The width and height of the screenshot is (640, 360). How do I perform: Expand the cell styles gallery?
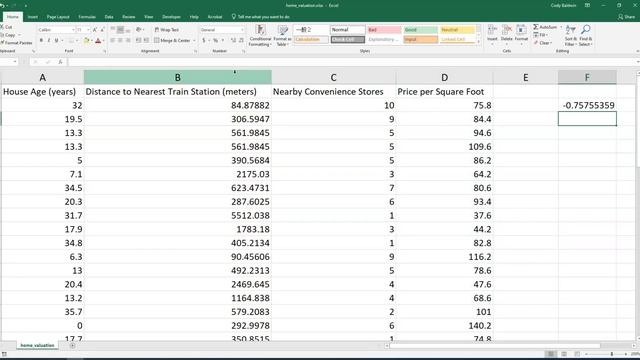point(478,41)
